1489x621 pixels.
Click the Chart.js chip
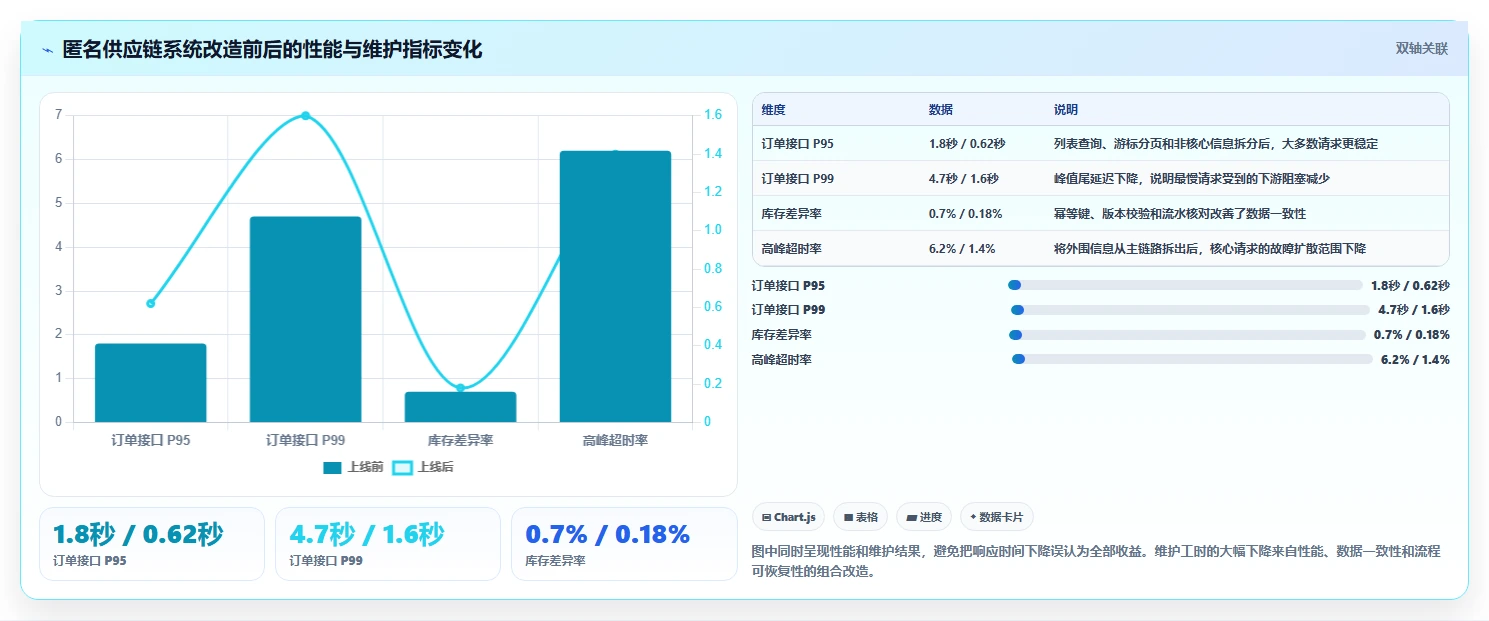[788, 517]
